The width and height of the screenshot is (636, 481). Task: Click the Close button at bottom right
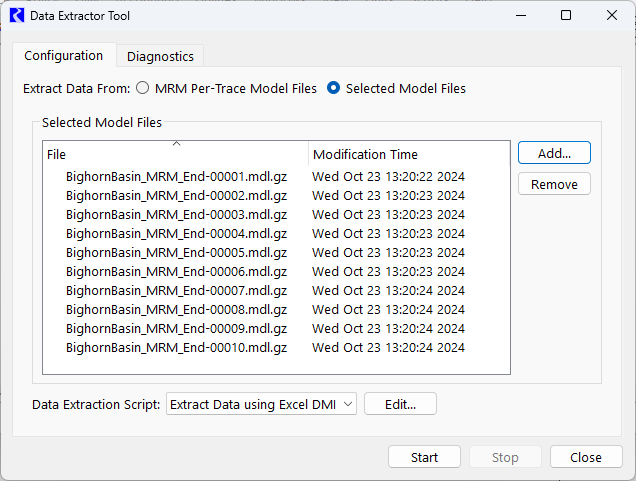pos(586,457)
